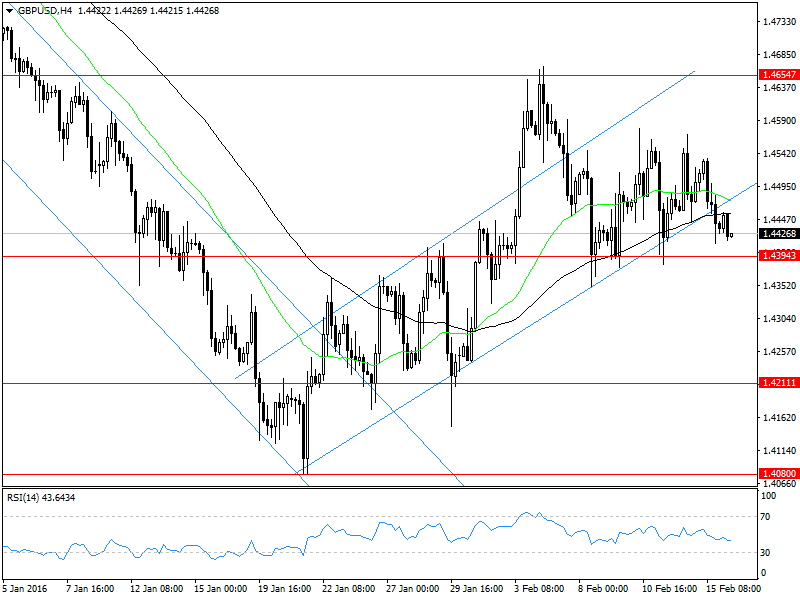Click the 12 Jan 08:00 time label
The height and width of the screenshot is (600, 800).
(157, 589)
